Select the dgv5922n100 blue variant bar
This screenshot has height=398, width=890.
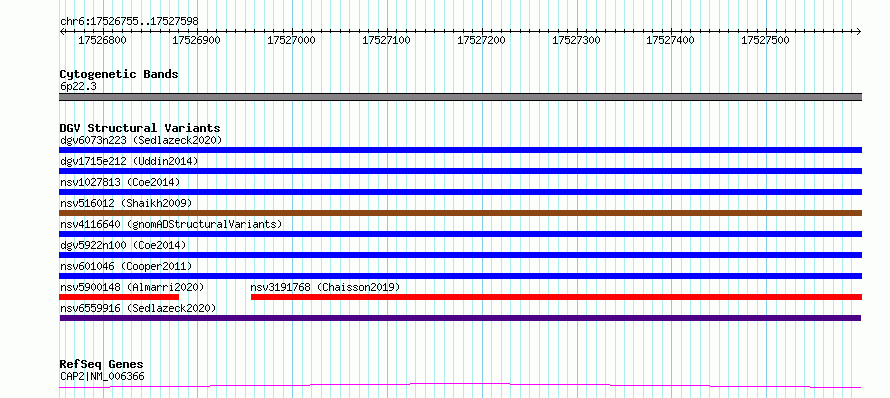click(x=460, y=255)
